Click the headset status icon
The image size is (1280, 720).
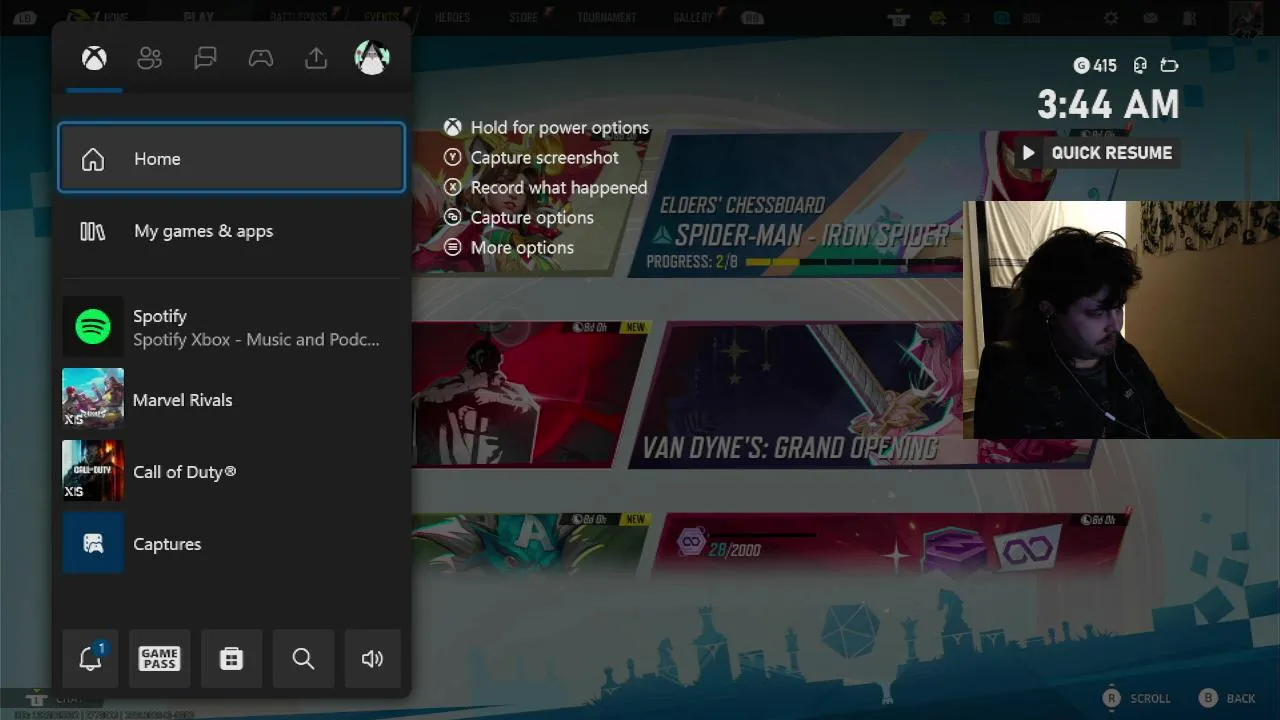point(1140,66)
